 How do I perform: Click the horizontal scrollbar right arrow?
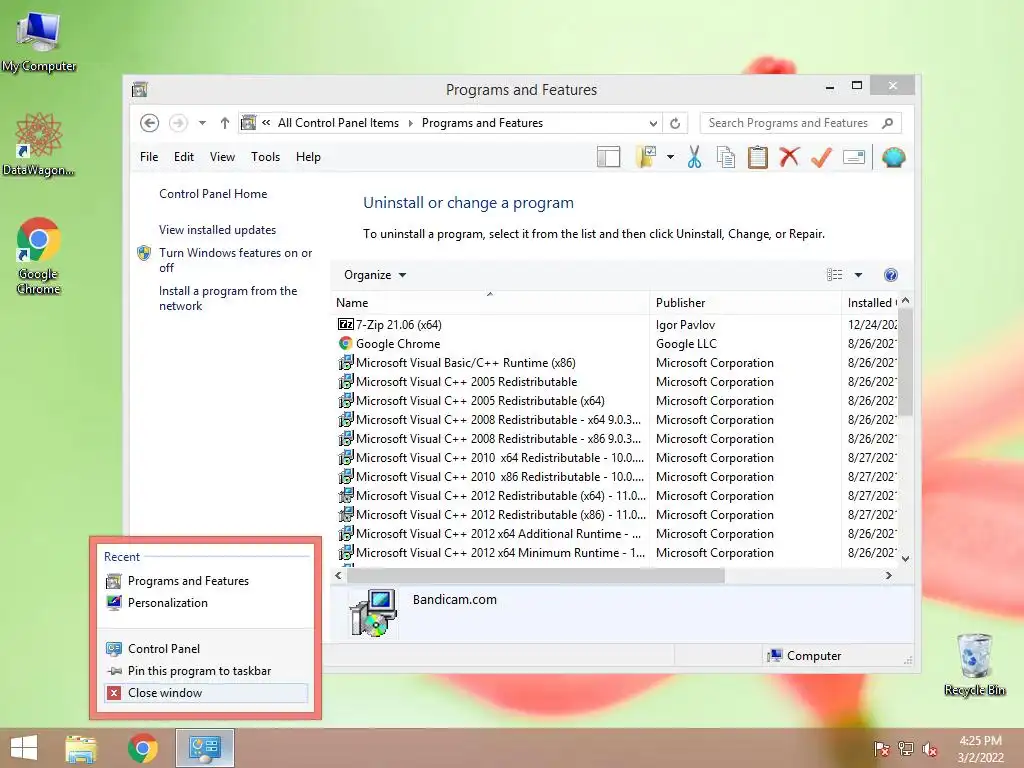(888, 575)
